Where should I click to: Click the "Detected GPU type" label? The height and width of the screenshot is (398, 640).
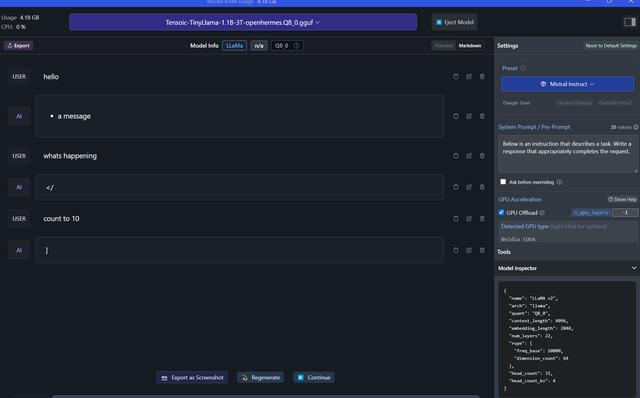(524, 226)
